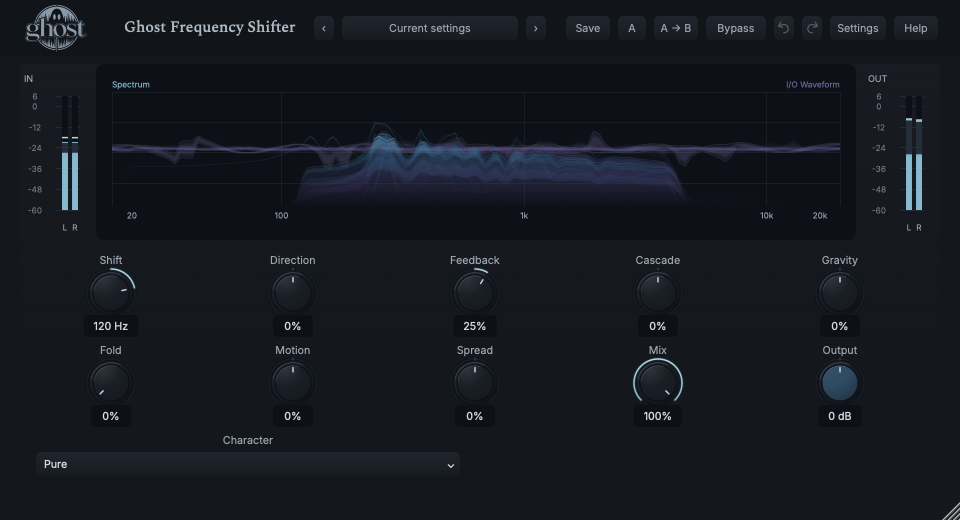Click the Gravity knob
This screenshot has width=960, height=520.
tap(839, 292)
